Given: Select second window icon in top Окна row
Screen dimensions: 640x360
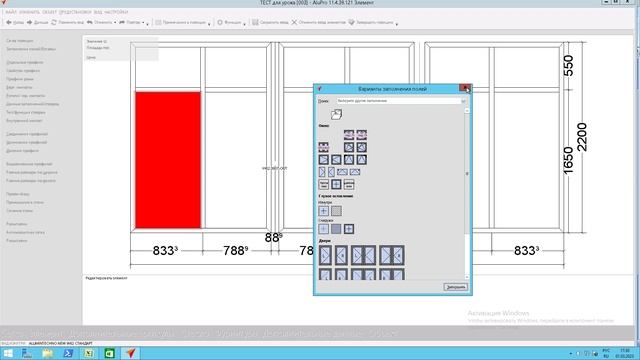Looking at the screenshot, I should pos(362,135).
